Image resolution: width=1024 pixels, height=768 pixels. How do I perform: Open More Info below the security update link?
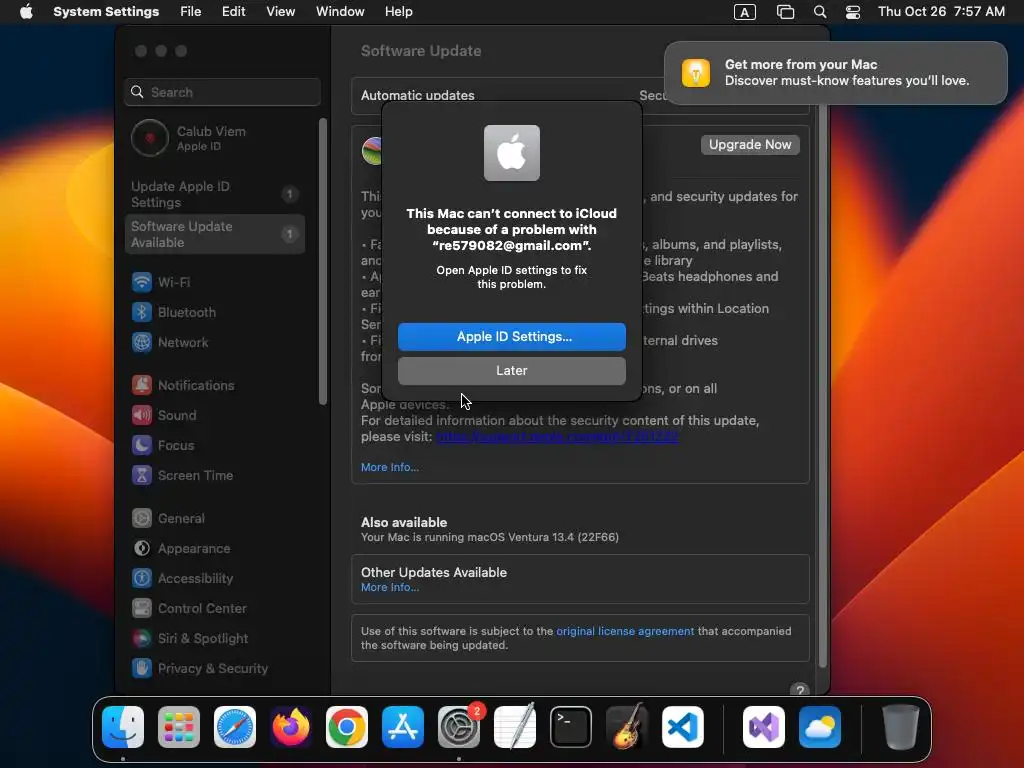(390, 467)
